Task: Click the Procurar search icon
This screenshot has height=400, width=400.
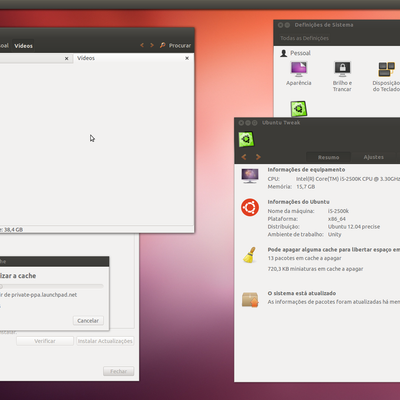Action: pos(162,45)
